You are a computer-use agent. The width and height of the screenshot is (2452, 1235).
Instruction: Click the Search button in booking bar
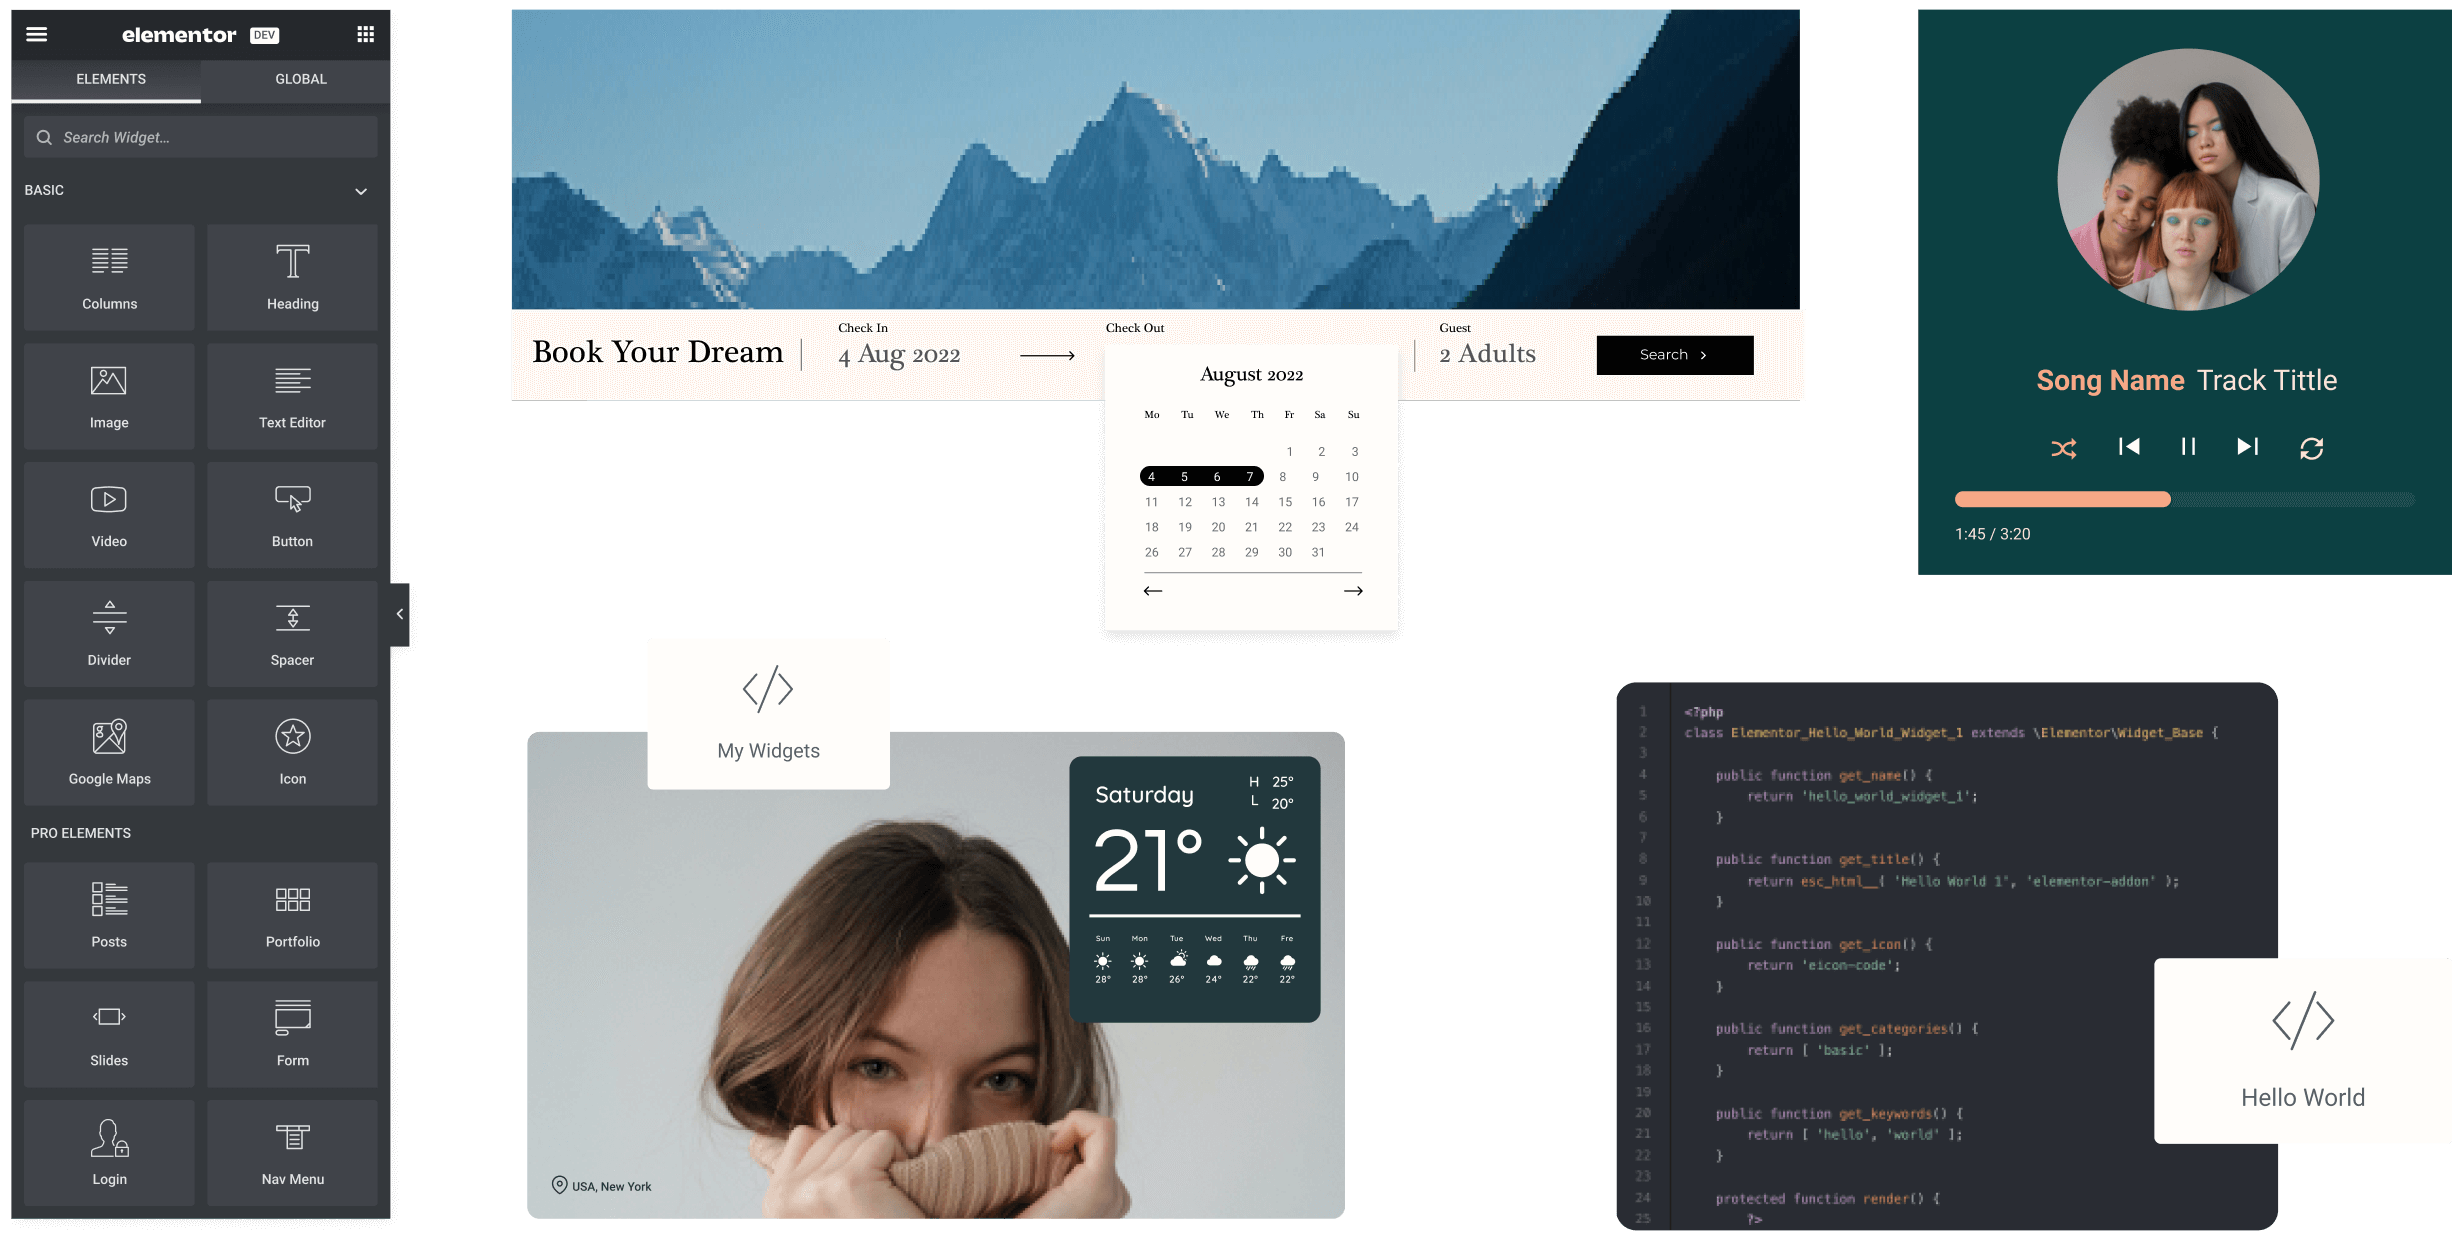pos(1674,354)
